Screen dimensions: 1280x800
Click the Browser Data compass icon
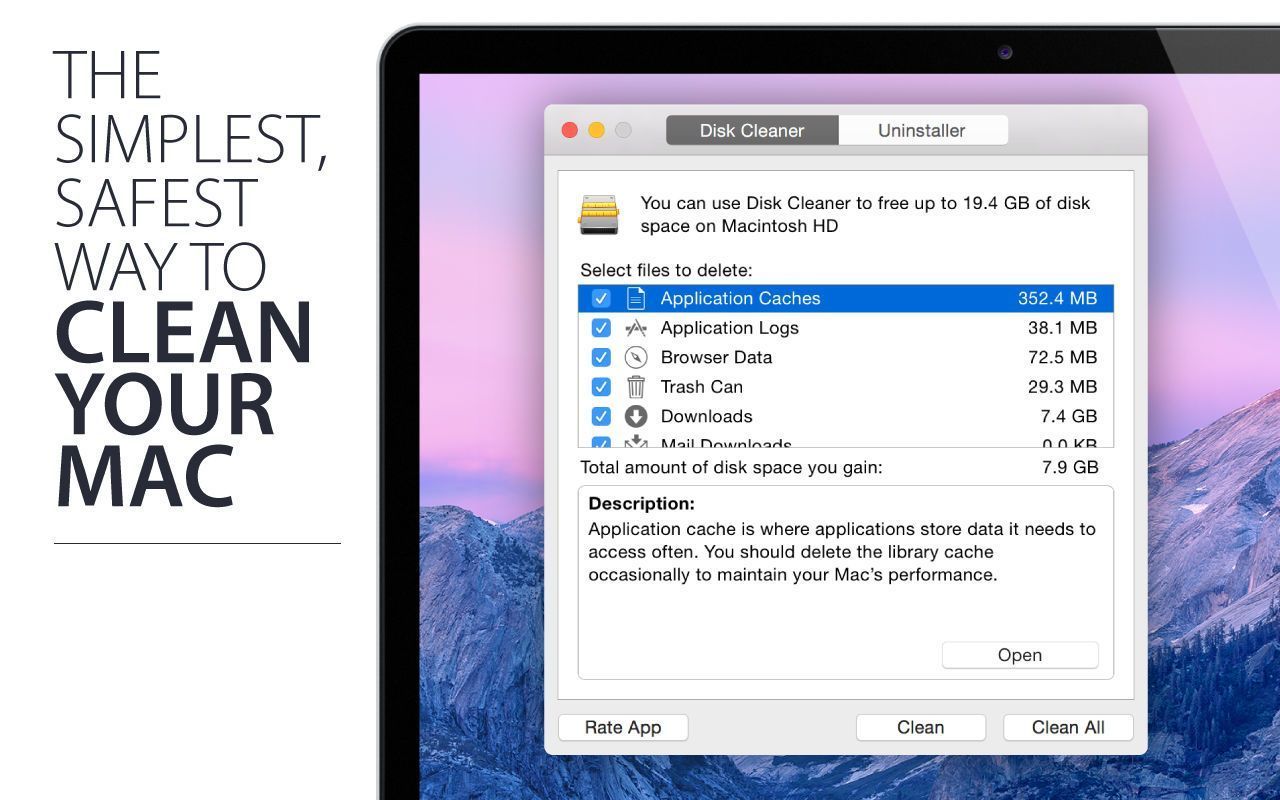636,357
